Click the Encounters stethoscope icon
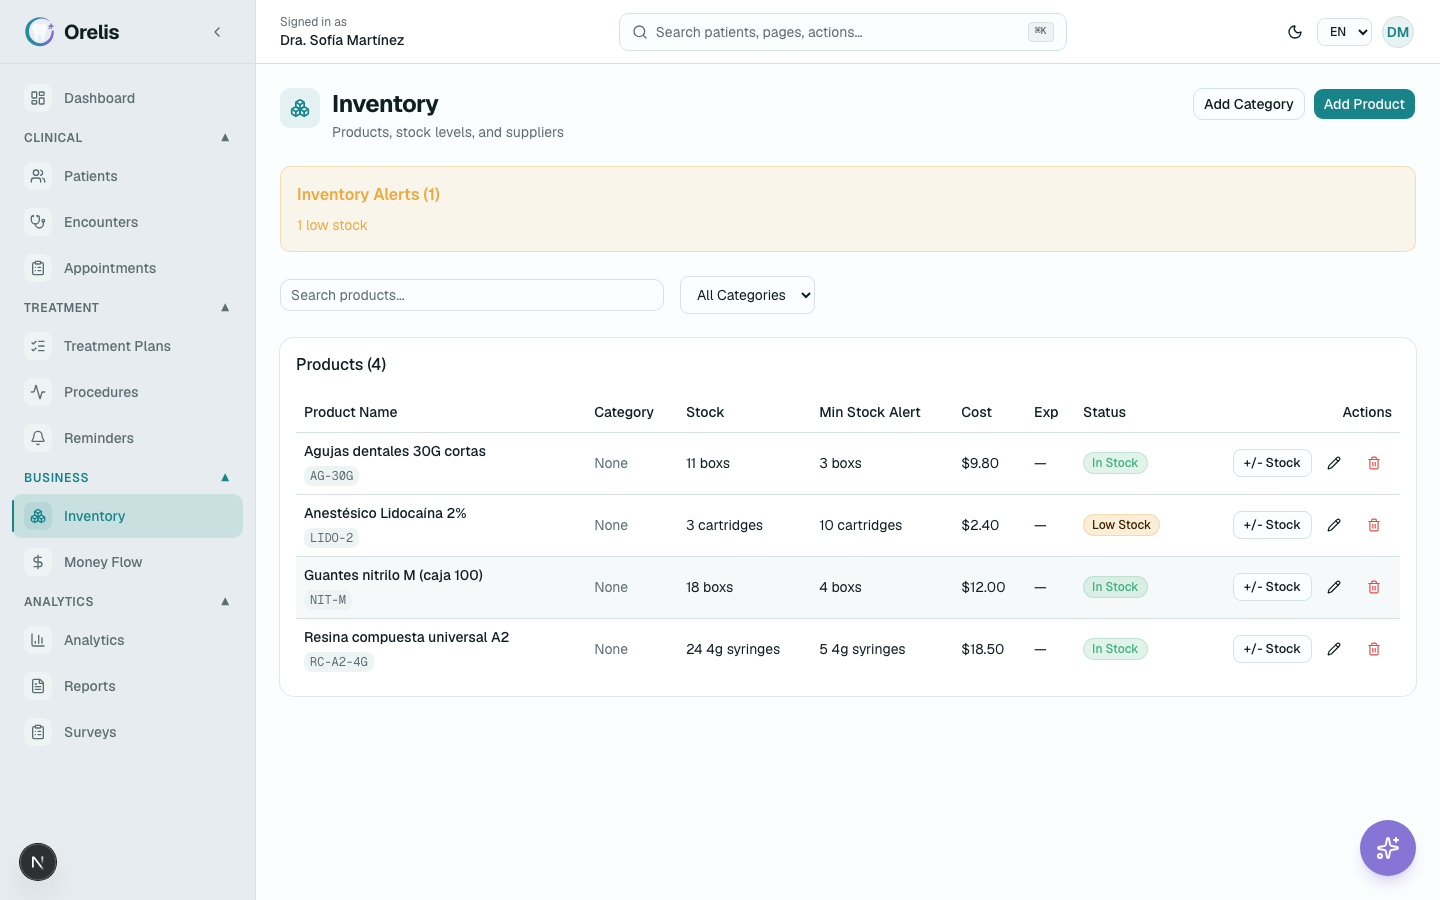The height and width of the screenshot is (900, 1440). 38,222
